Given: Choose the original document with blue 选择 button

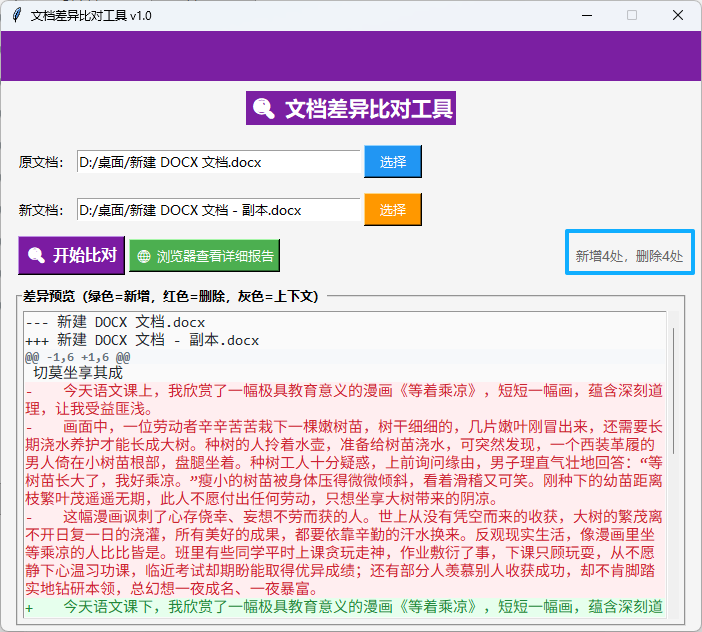Looking at the screenshot, I should pos(393,162).
